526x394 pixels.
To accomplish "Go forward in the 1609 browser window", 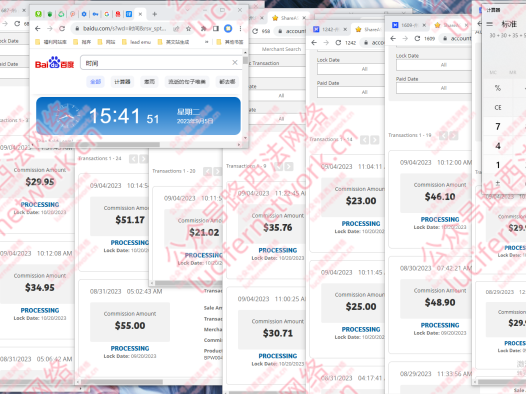I will coord(405,39).
